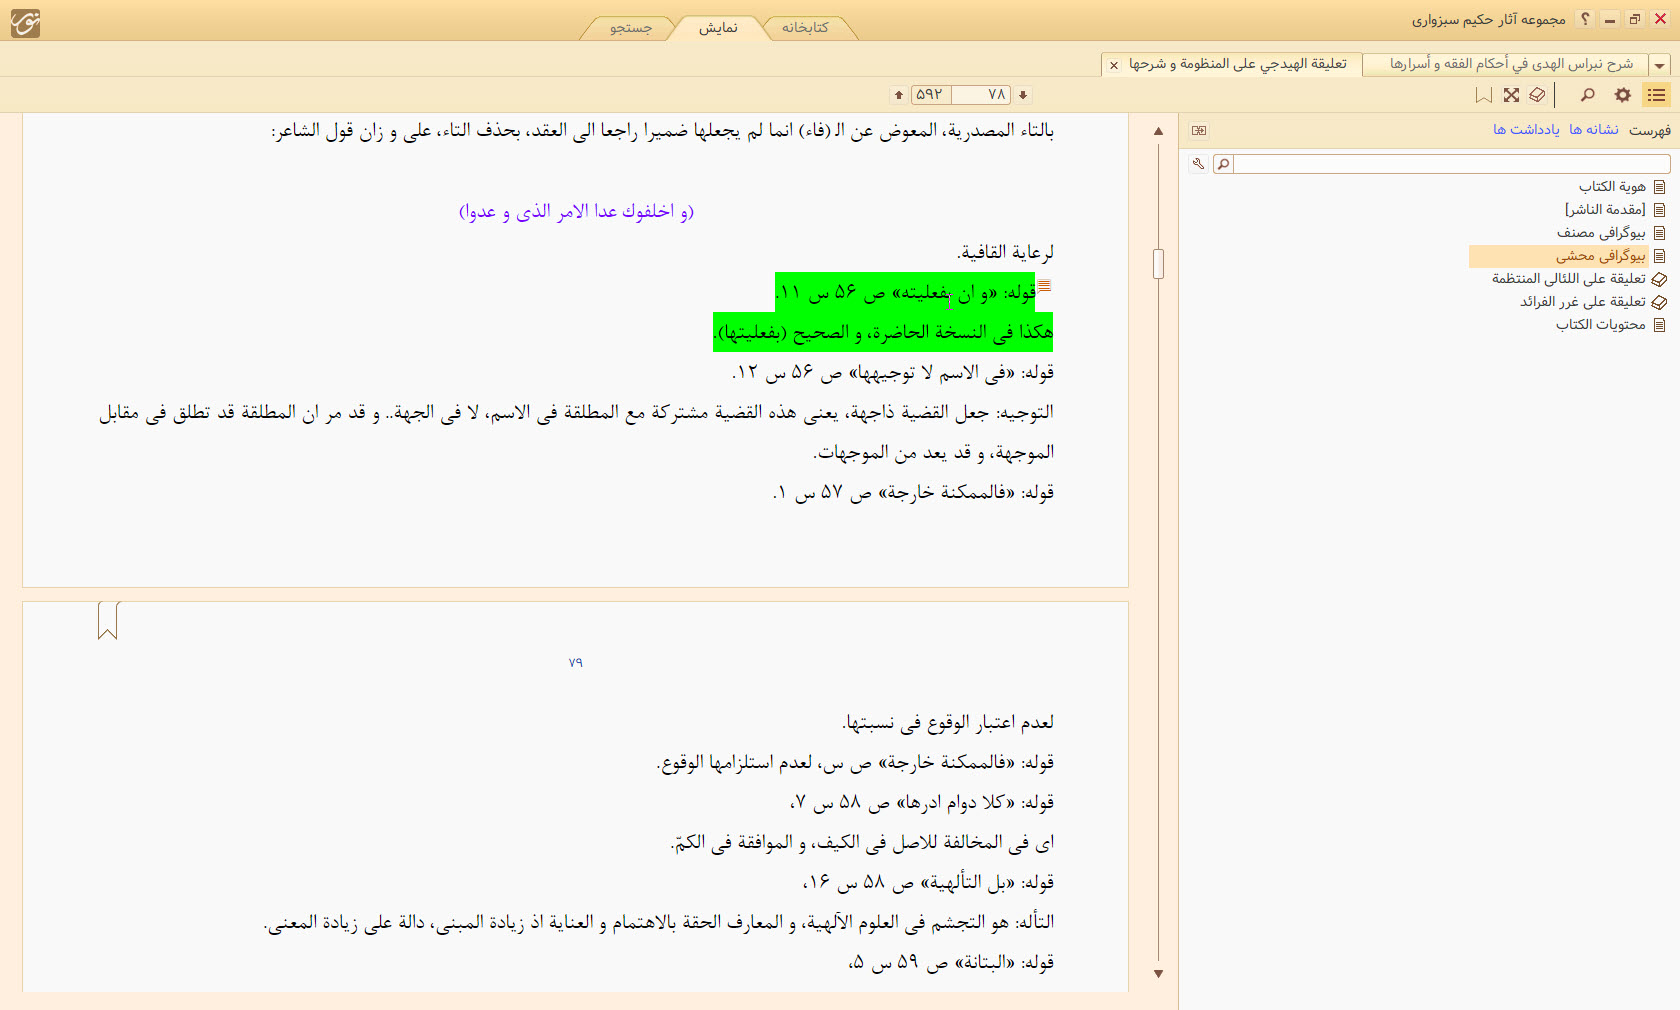Expand تعليقة على غرر الفرائد entry
1680x1010 pixels.
pos(1583,302)
